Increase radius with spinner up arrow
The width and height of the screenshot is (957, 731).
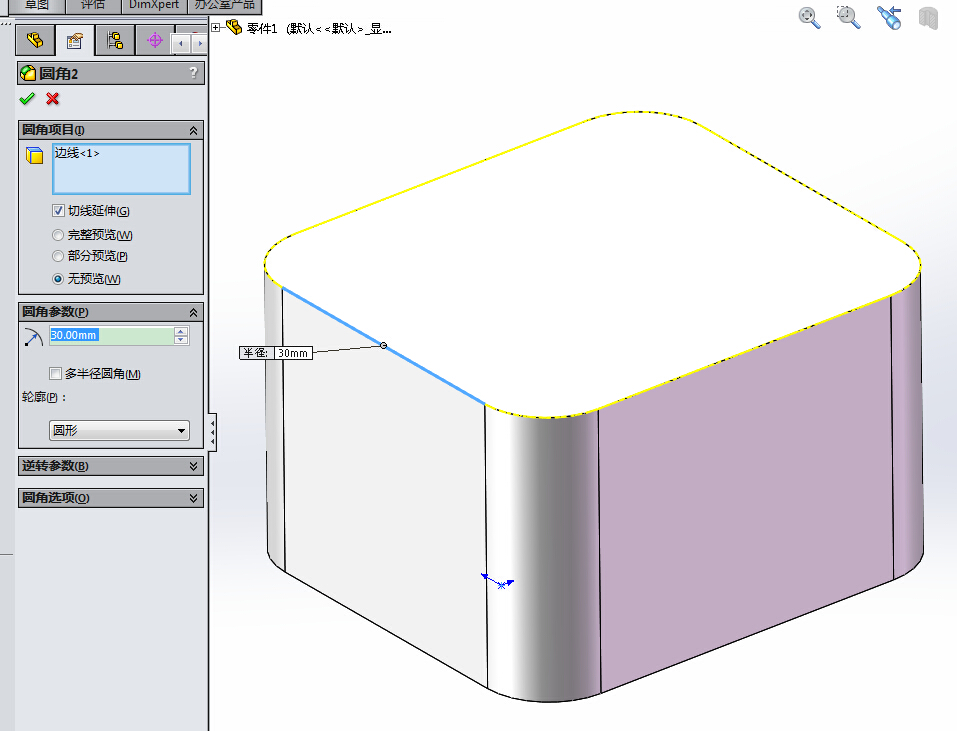[x=181, y=331]
